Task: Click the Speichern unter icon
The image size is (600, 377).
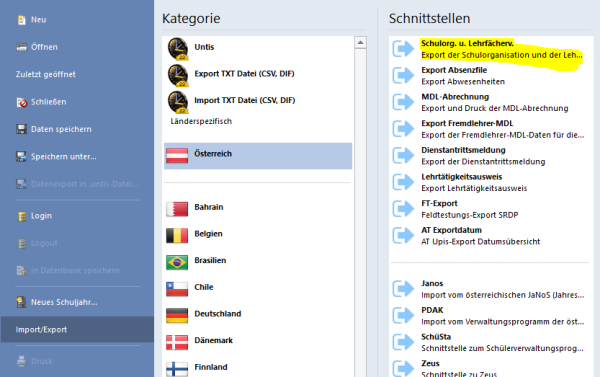Action: tap(21, 157)
